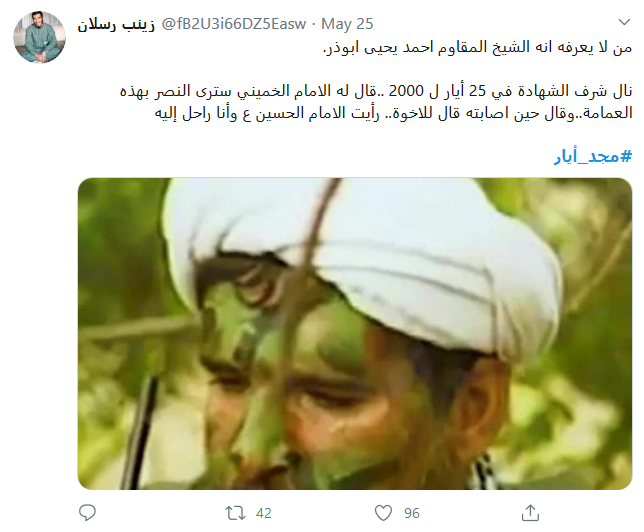Open the share tweet upload icon
This screenshot has width=644, height=532.
[x=530, y=513]
